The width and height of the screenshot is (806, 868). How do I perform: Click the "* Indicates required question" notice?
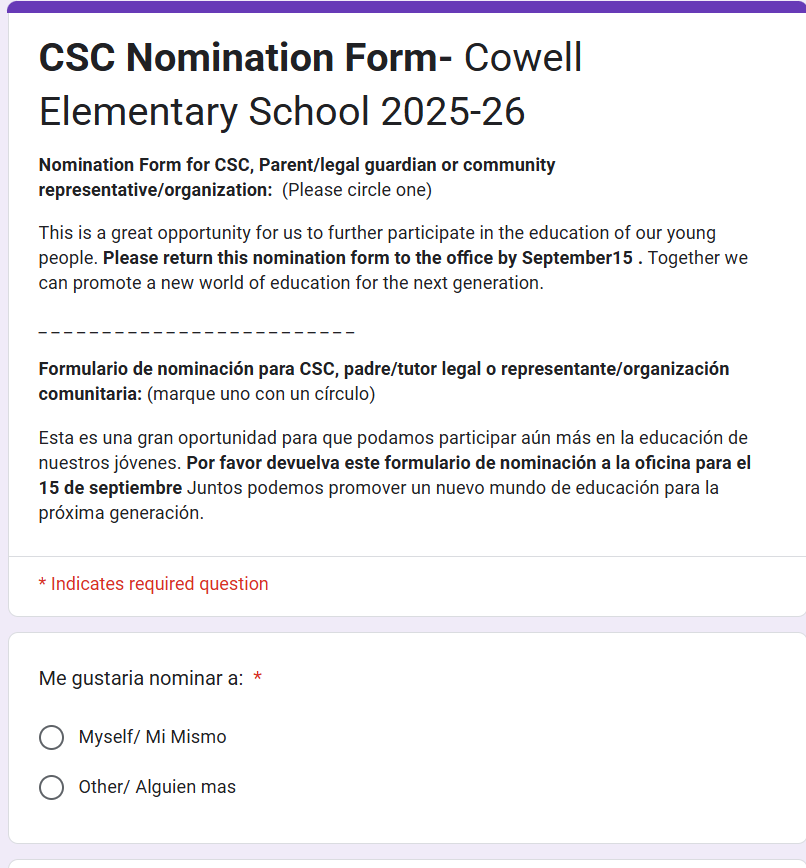tap(153, 584)
